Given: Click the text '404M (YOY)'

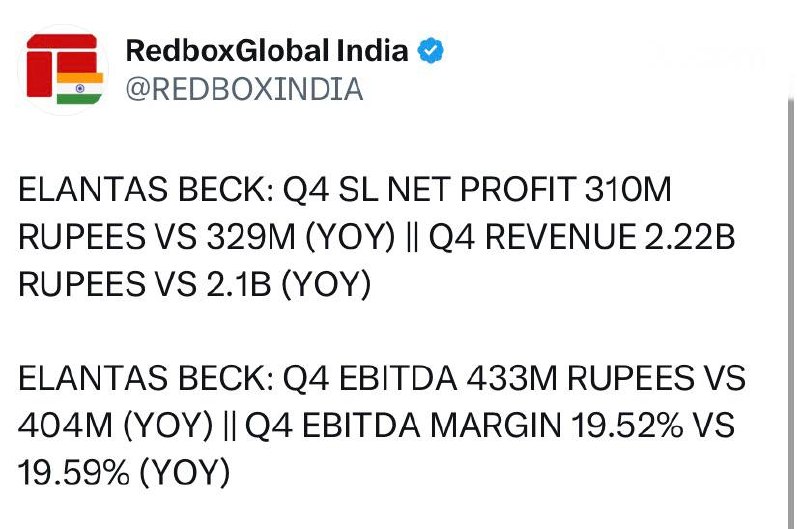Looking at the screenshot, I should 115,426.
